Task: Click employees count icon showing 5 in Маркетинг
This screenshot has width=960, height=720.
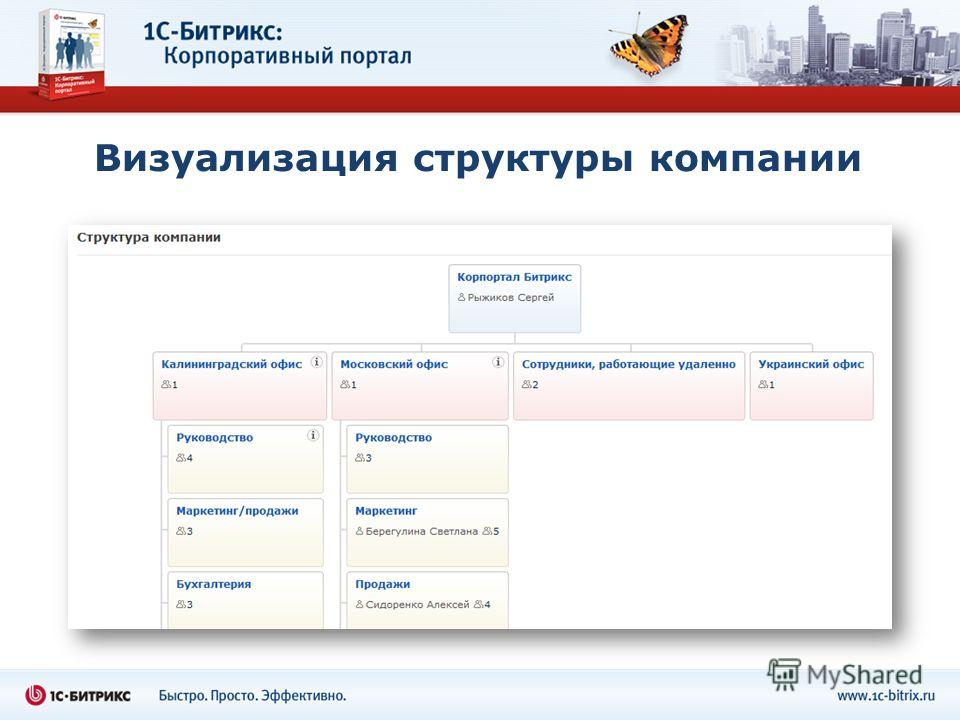Action: pos(487,531)
